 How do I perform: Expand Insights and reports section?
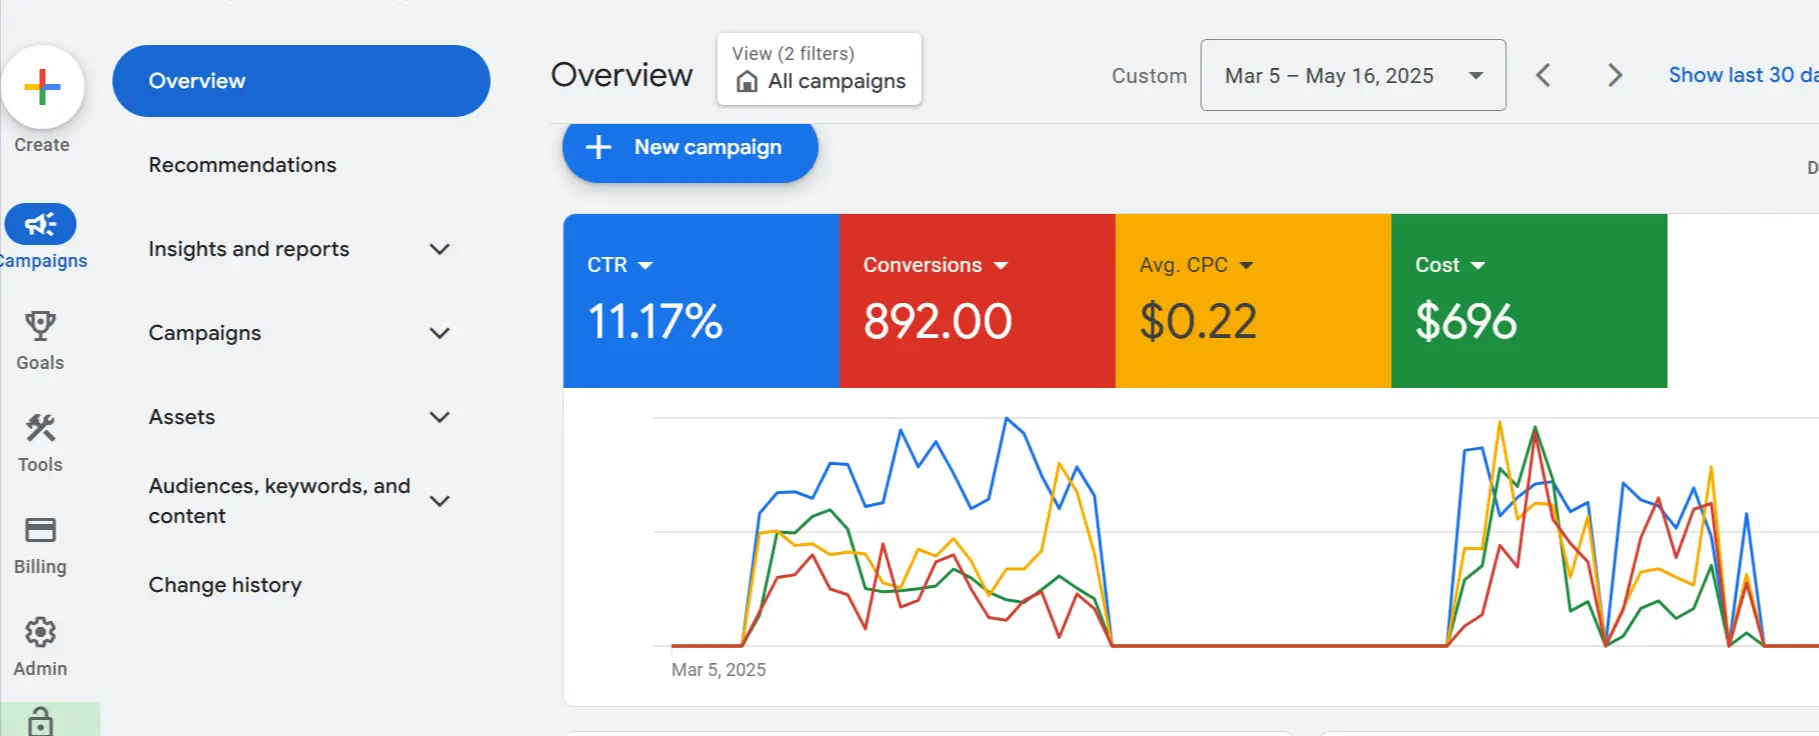point(439,249)
